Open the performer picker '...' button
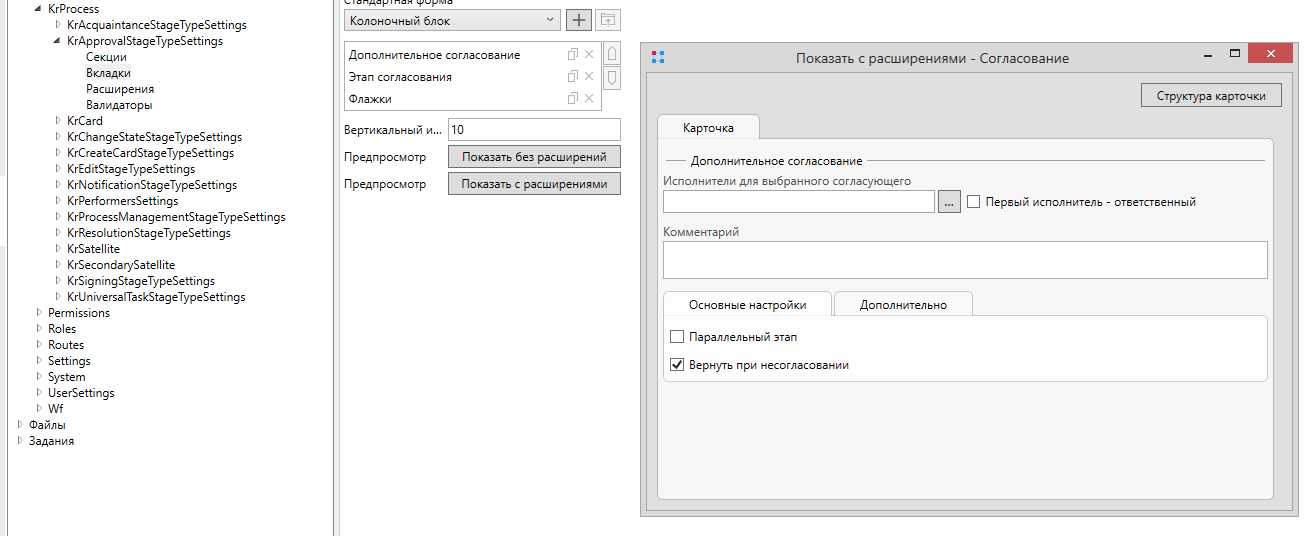This screenshot has height=536, width=1305. (x=949, y=202)
